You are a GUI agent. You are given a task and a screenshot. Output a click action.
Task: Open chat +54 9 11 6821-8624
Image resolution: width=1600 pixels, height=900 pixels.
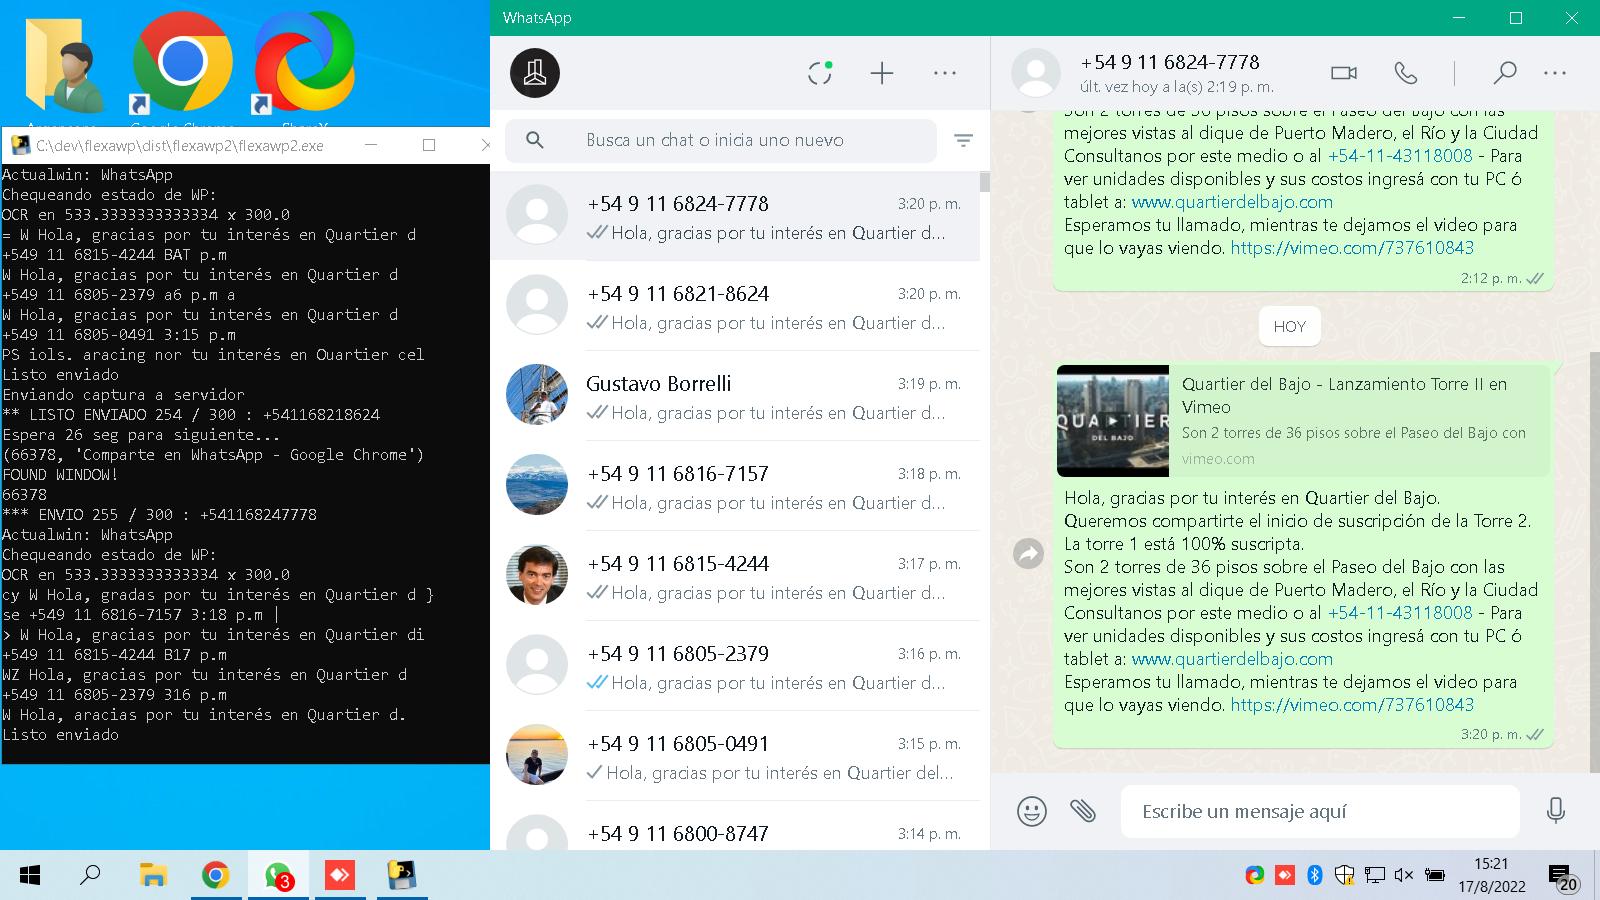click(735, 306)
